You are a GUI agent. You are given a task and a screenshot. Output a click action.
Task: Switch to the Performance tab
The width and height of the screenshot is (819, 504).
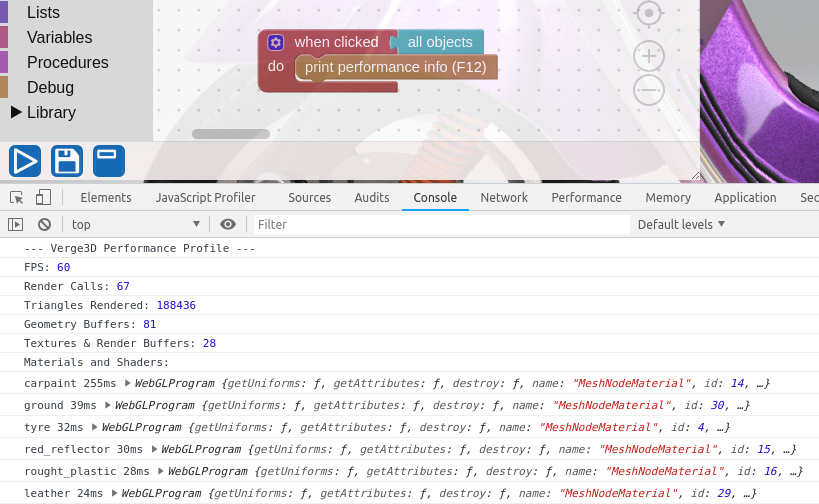(587, 197)
